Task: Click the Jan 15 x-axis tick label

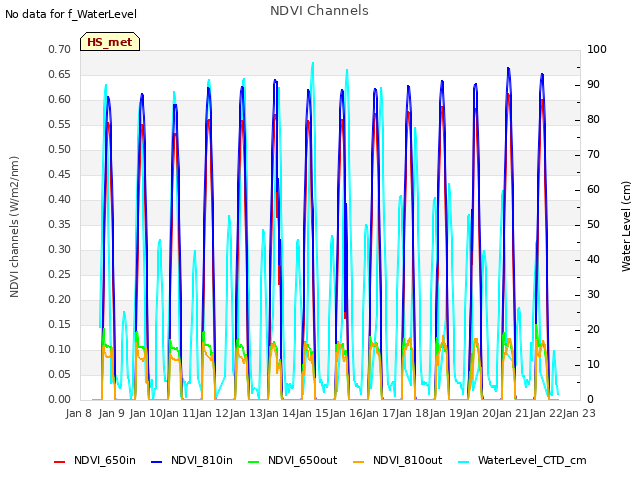Action: tap(312, 413)
